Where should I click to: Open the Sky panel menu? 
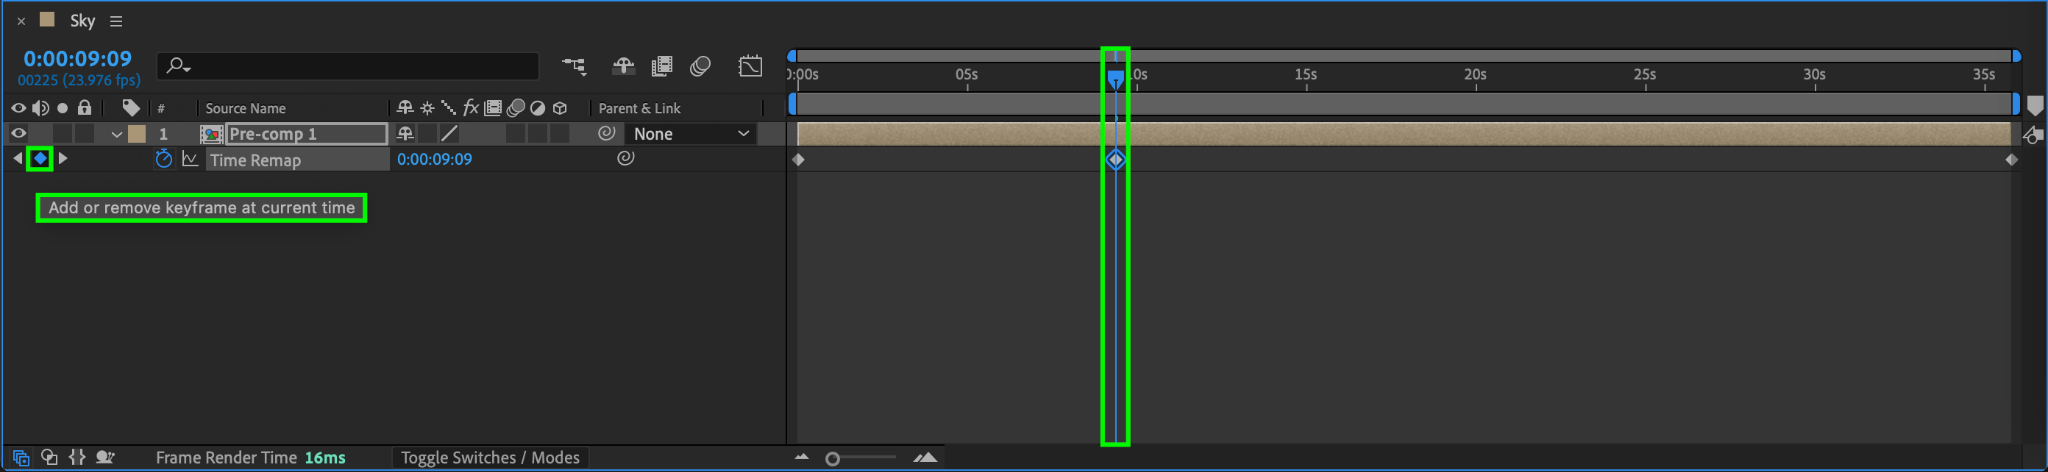pos(116,21)
